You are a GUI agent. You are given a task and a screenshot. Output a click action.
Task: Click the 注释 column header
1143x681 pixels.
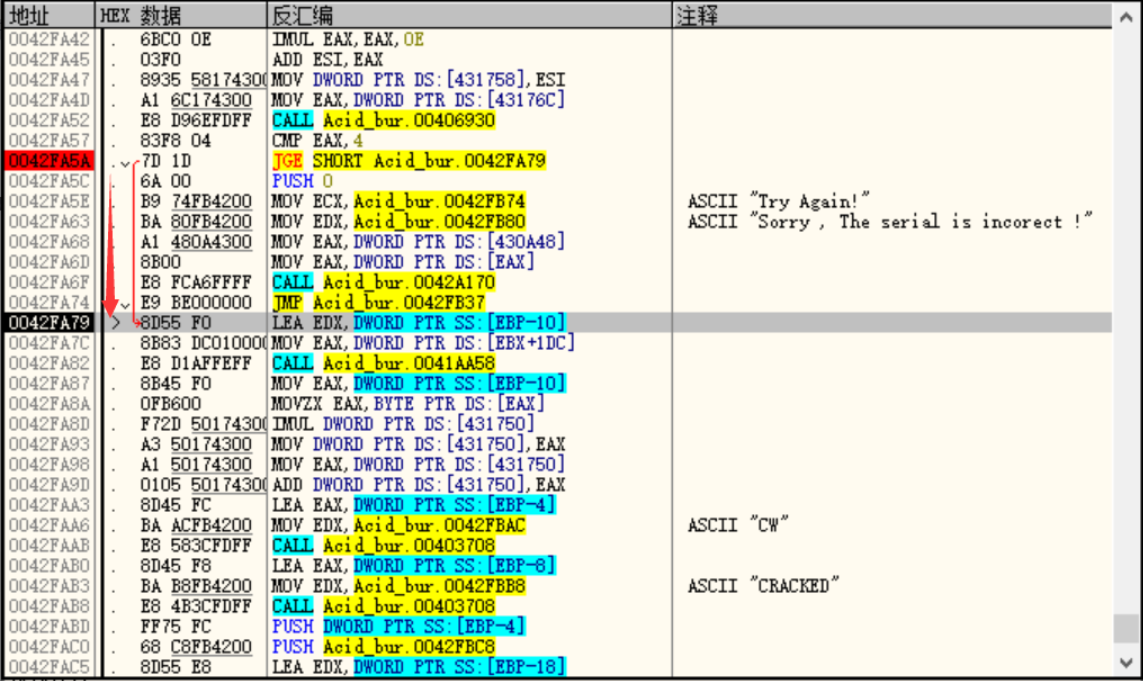[892, 15]
